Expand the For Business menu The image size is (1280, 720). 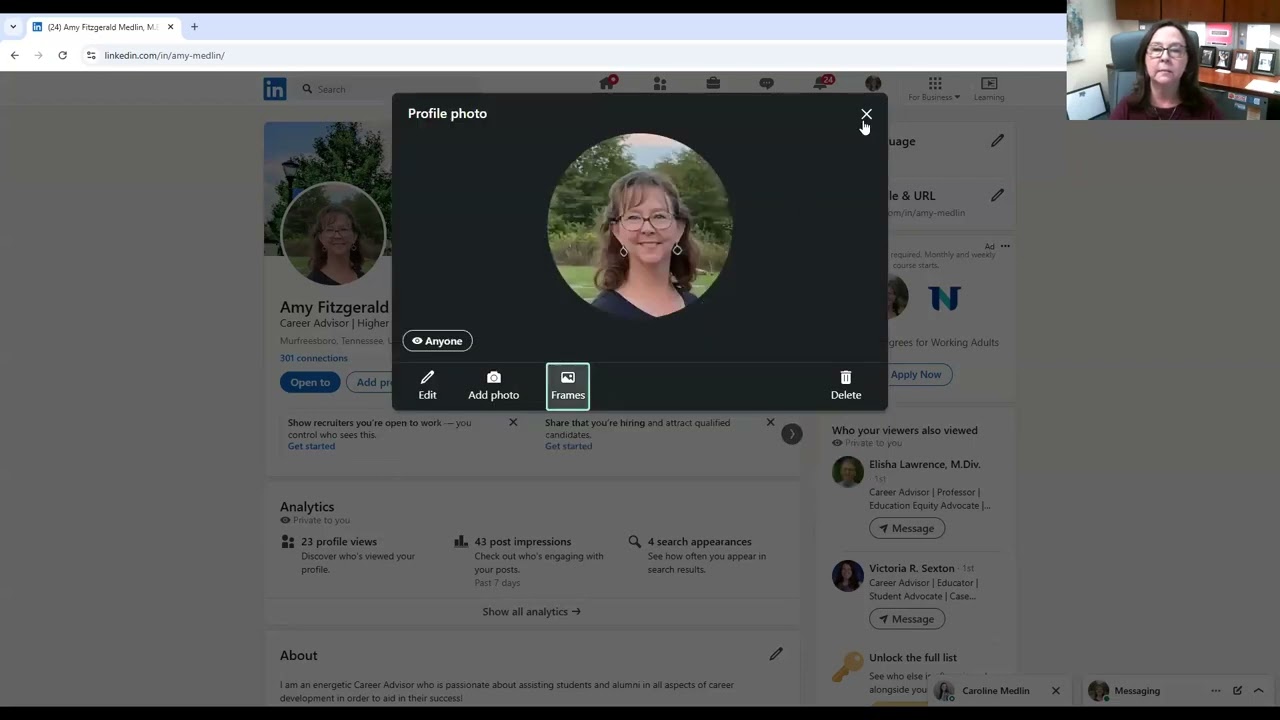934,88
